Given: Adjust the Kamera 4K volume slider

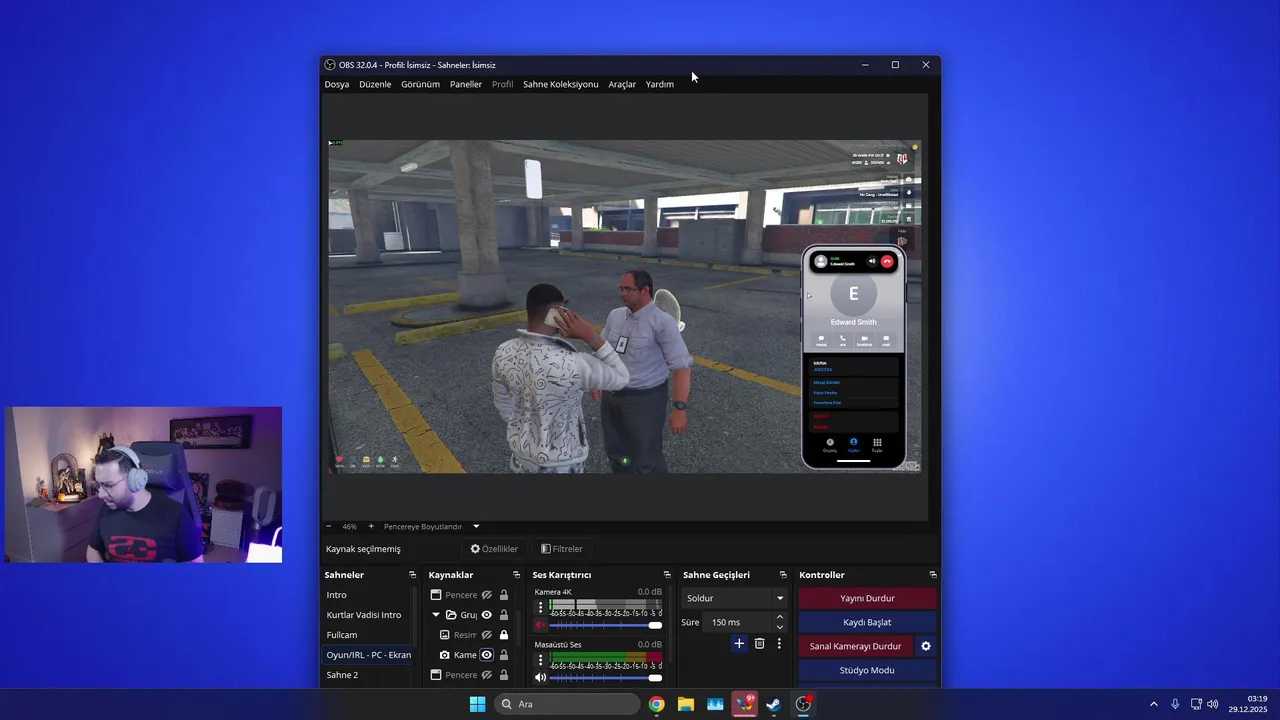Looking at the screenshot, I should [606, 625].
